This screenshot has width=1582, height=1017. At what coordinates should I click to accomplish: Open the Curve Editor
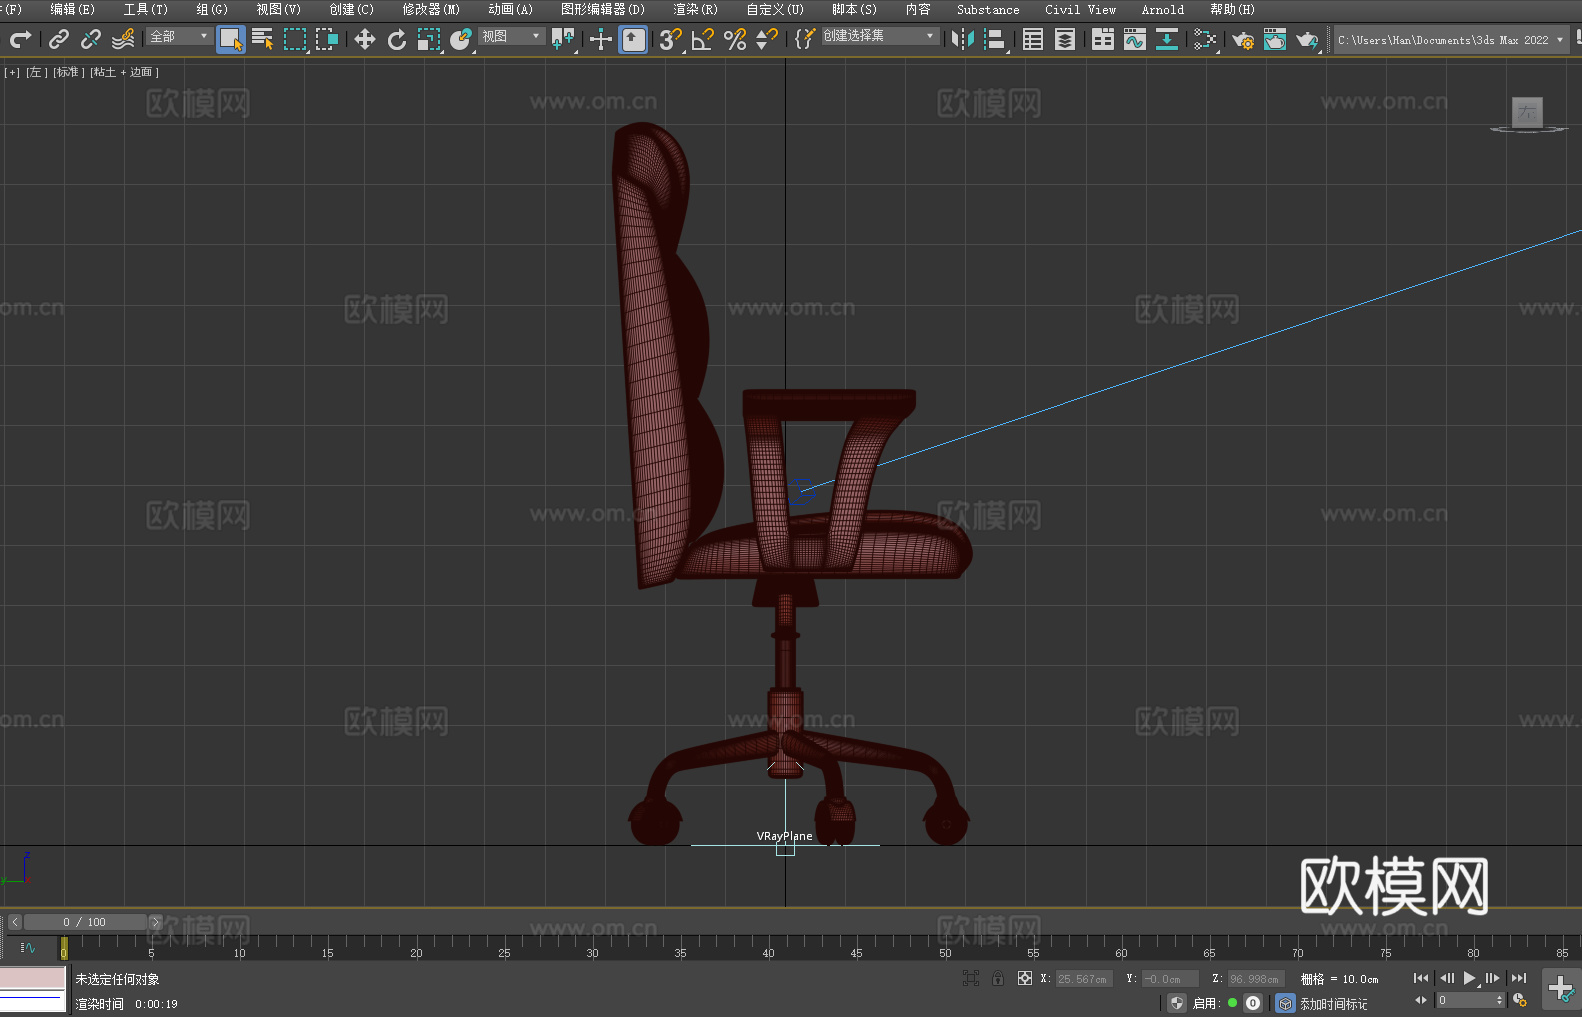tap(1135, 39)
